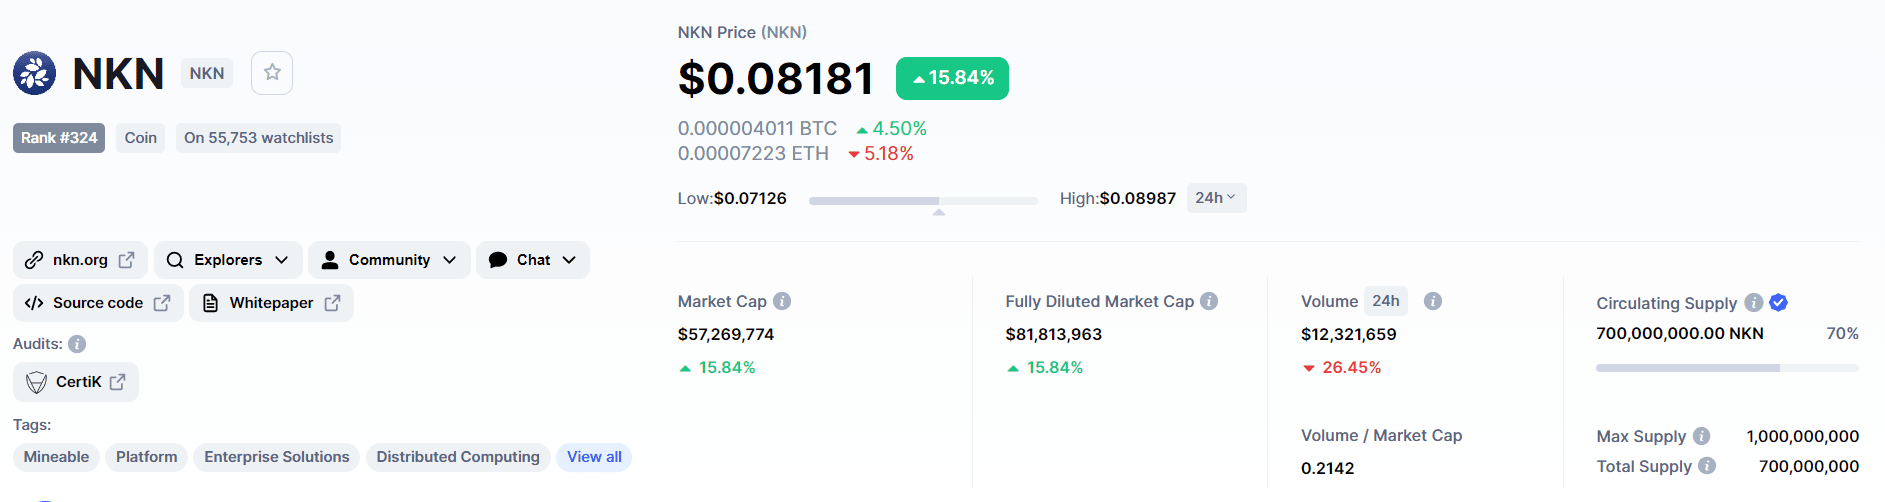Image resolution: width=1885 pixels, height=502 pixels.
Task: Click the low-high price range bar
Action: point(922,201)
